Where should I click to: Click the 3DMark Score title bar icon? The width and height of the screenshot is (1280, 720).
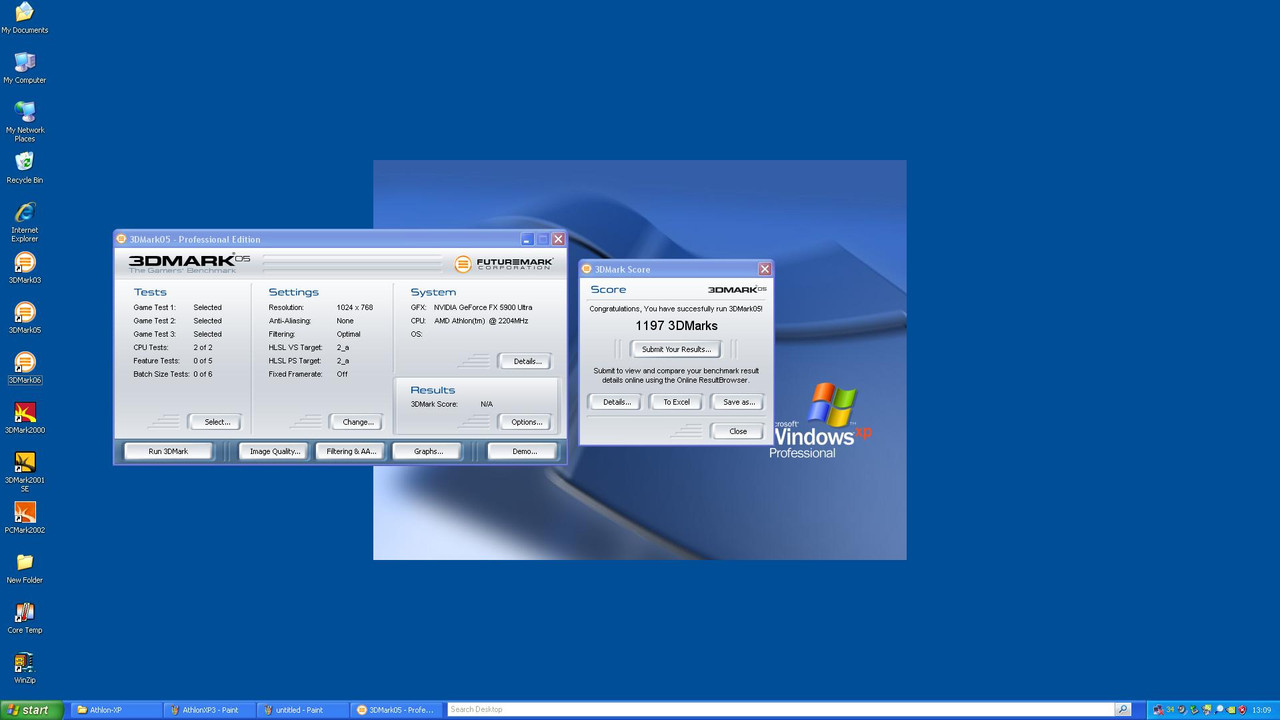[587, 269]
